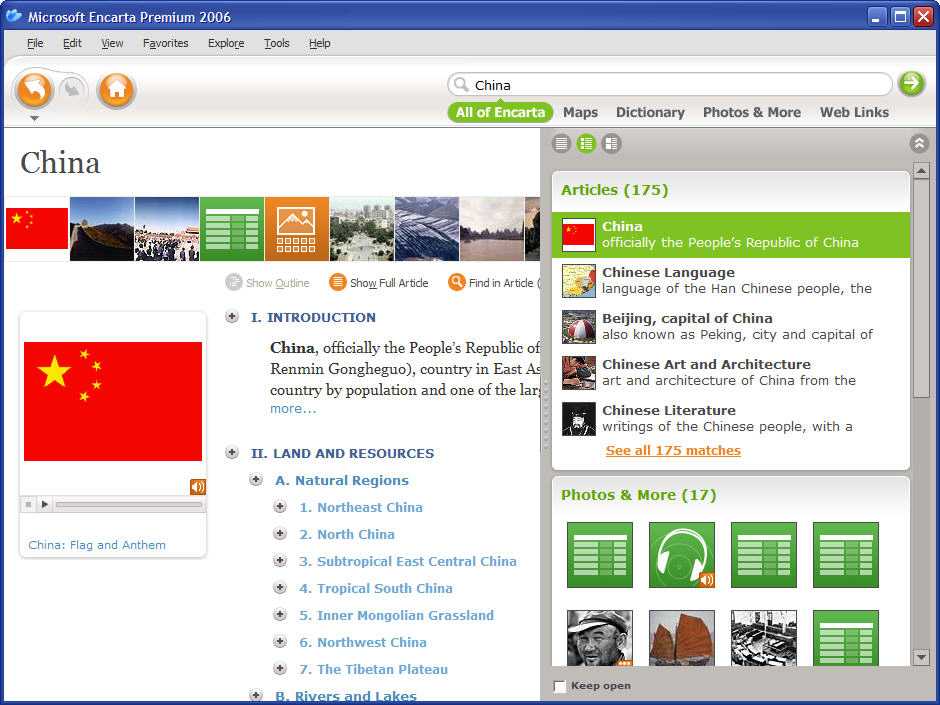Click the Beijing article thumbnail icon

(579, 327)
